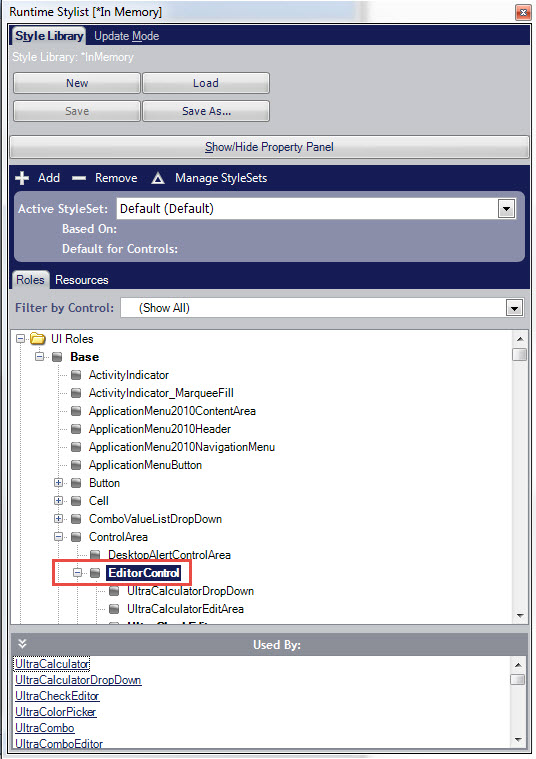536x759 pixels.
Task: Switch to the Style Library tab
Action: (48, 36)
